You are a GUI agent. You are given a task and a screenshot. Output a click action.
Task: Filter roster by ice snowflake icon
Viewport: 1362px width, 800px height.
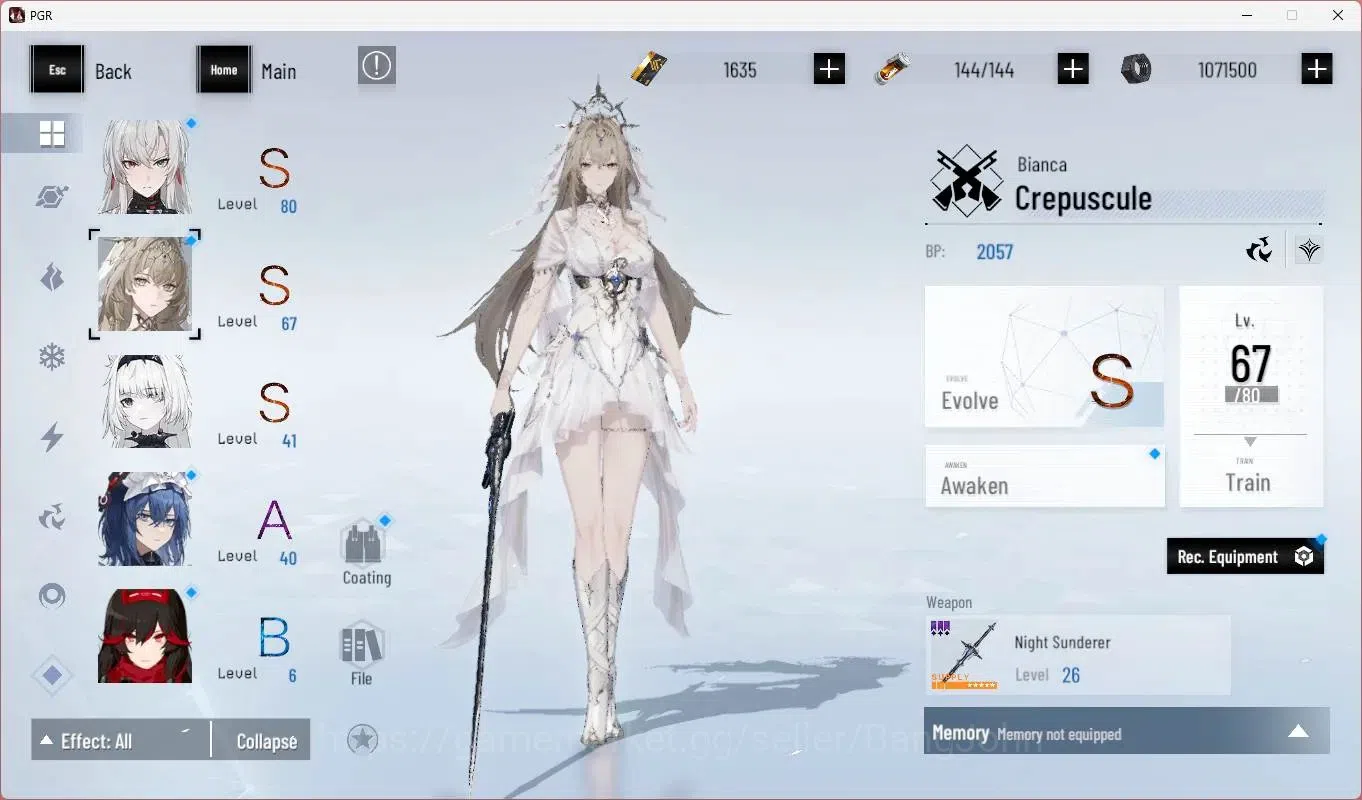(x=52, y=357)
